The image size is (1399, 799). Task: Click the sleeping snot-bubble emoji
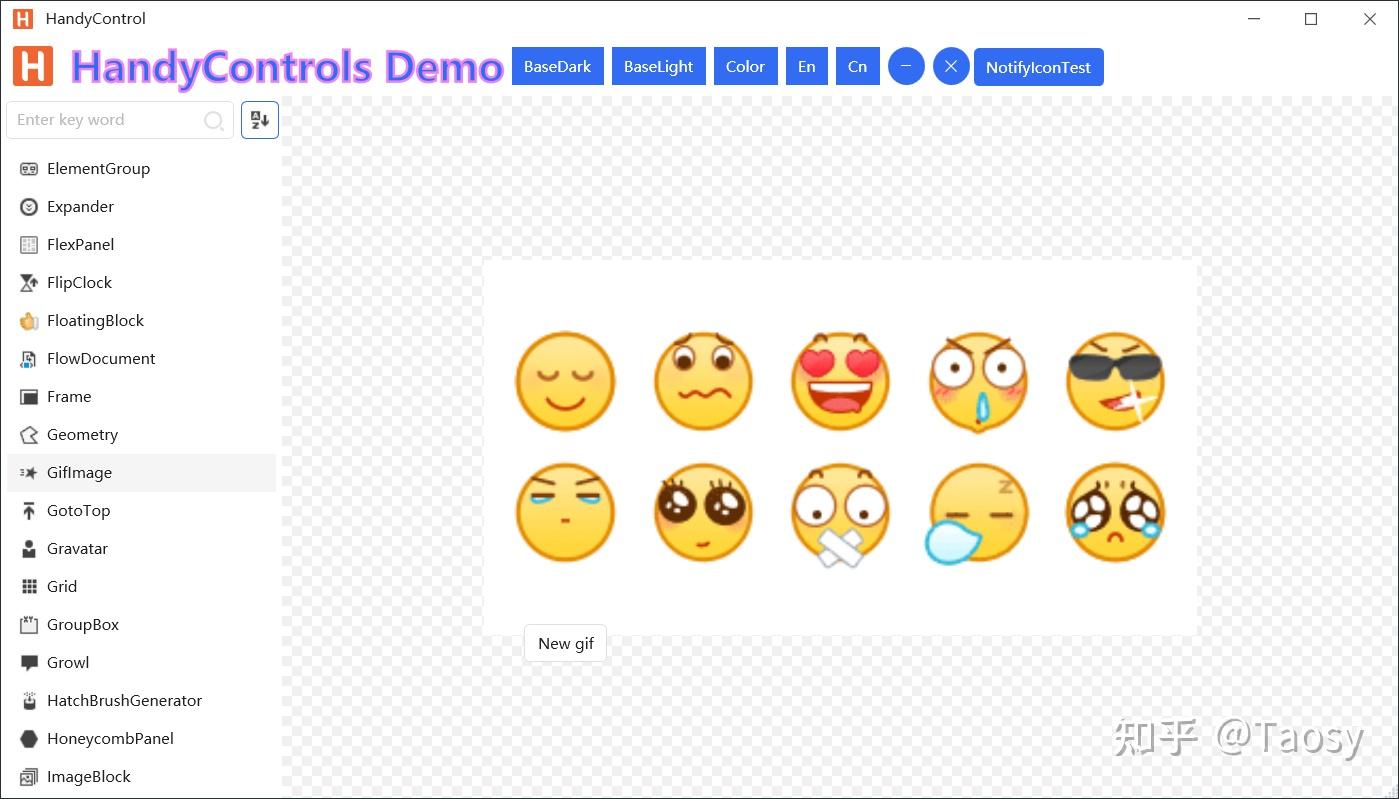tap(977, 514)
